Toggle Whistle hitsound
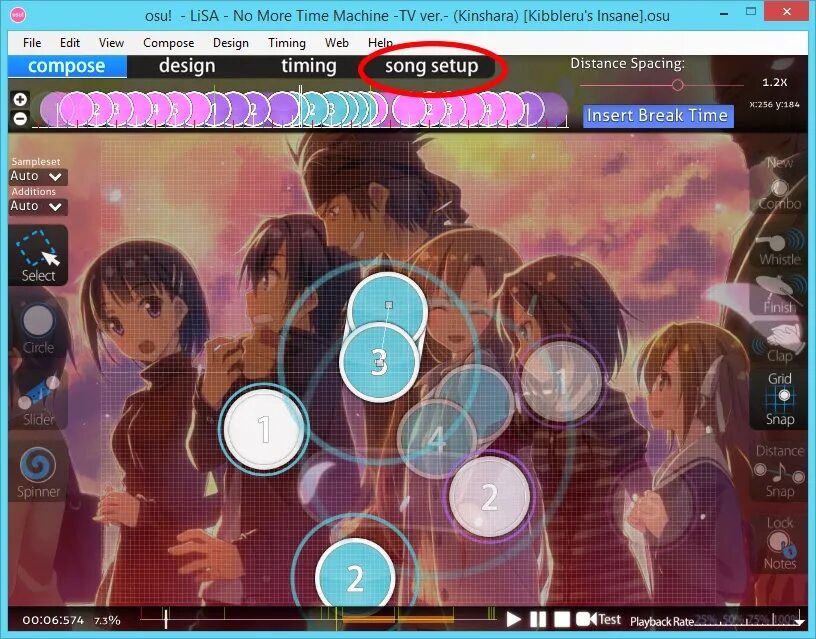 [779, 248]
